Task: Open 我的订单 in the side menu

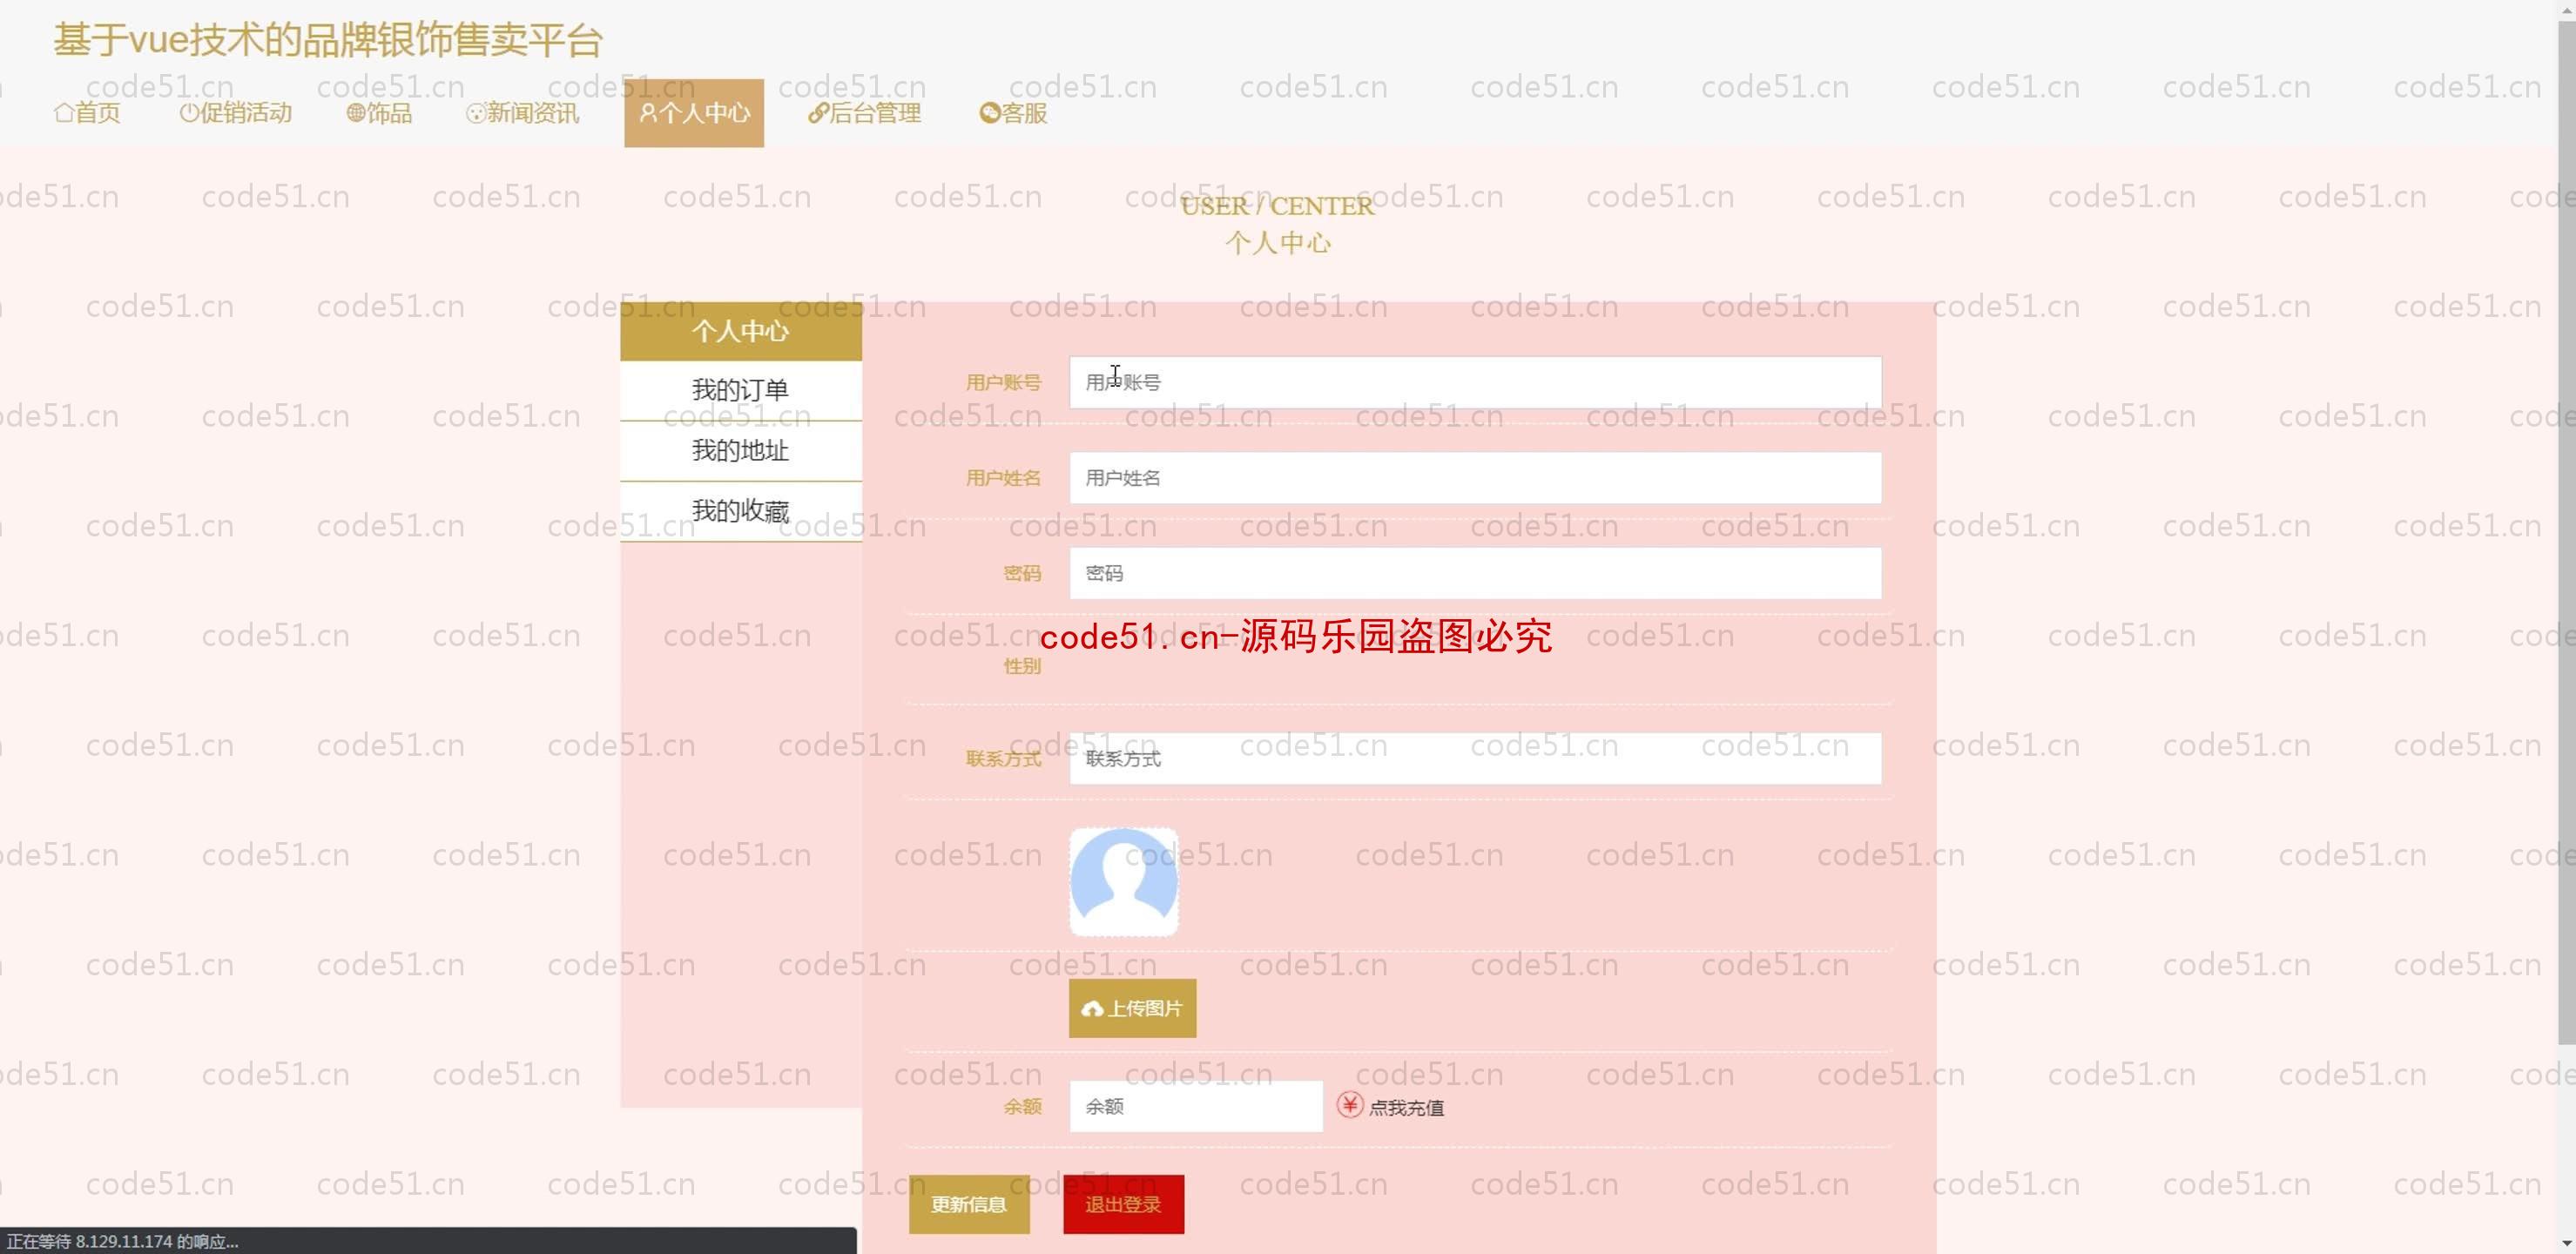Action: (741, 390)
